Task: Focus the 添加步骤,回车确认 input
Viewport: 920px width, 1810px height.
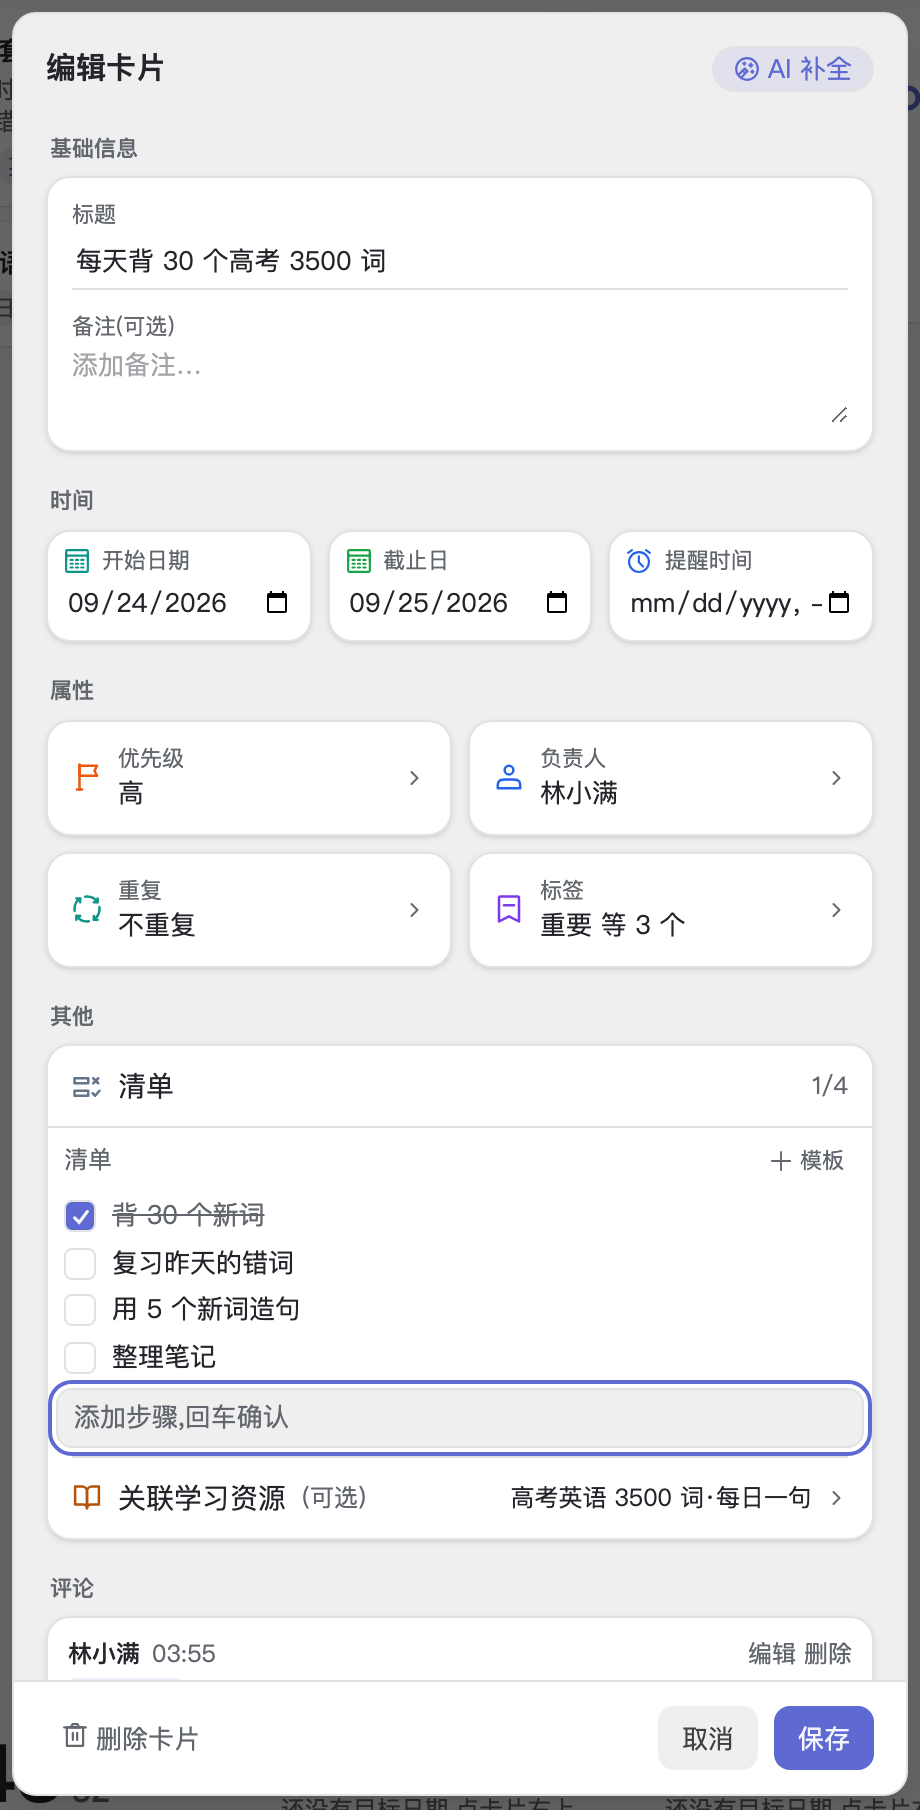Action: (x=460, y=1417)
